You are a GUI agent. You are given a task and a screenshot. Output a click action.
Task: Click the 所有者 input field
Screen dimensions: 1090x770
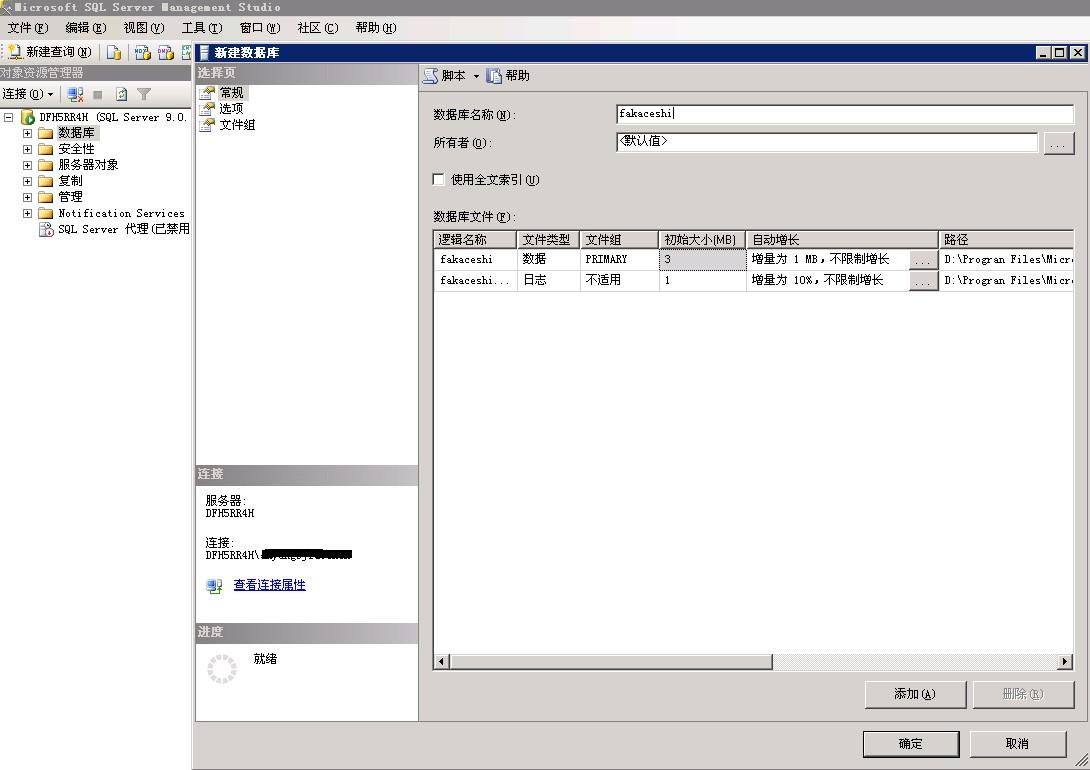click(x=827, y=142)
